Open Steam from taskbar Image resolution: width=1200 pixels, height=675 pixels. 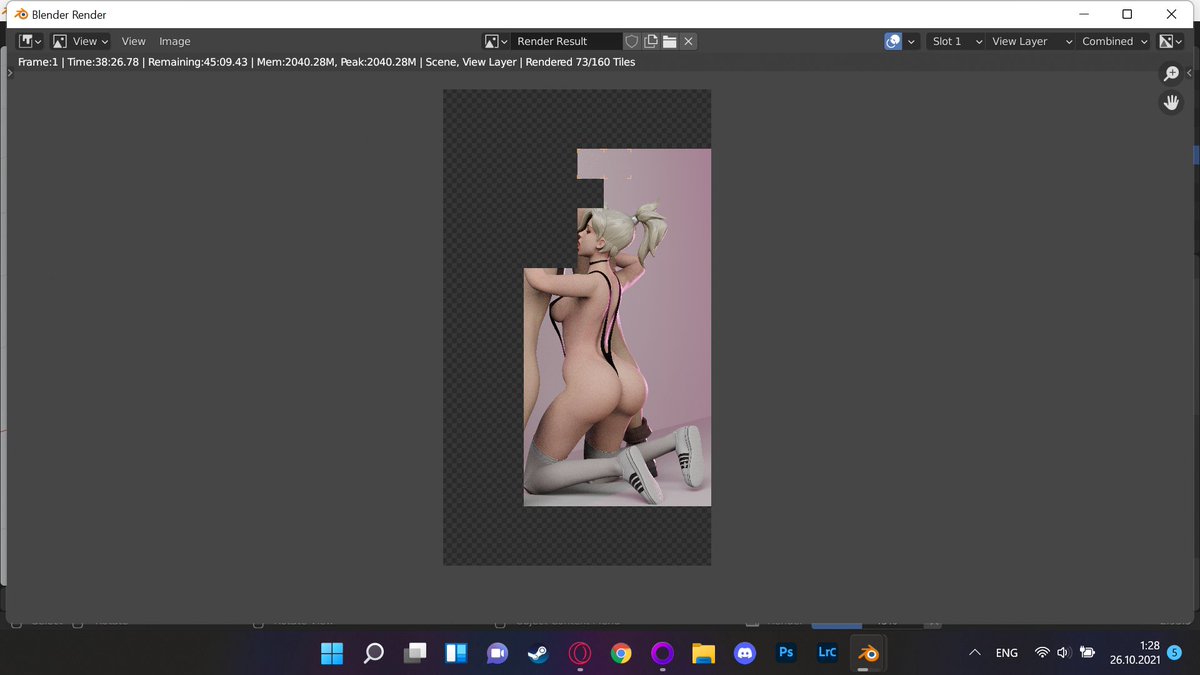[538, 653]
